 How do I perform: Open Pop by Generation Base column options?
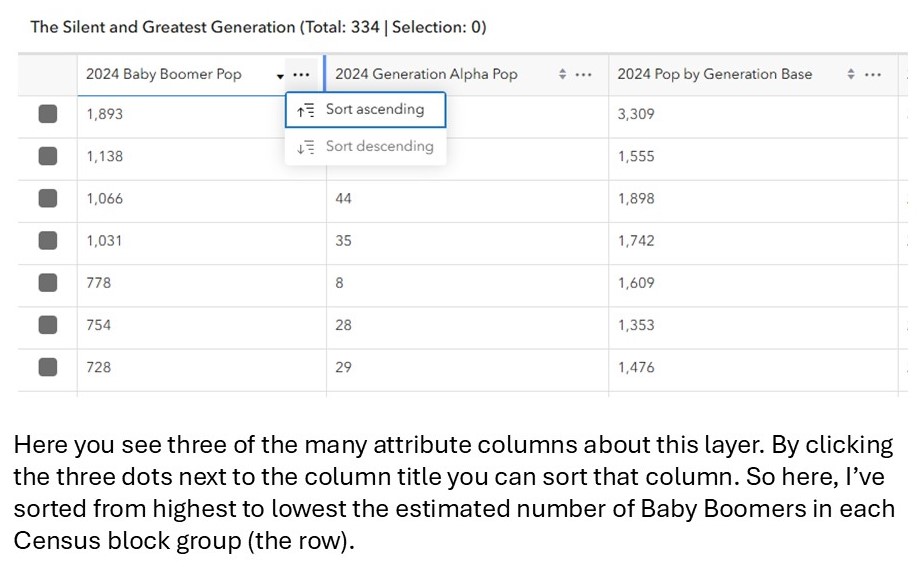pyautogui.click(x=873, y=75)
